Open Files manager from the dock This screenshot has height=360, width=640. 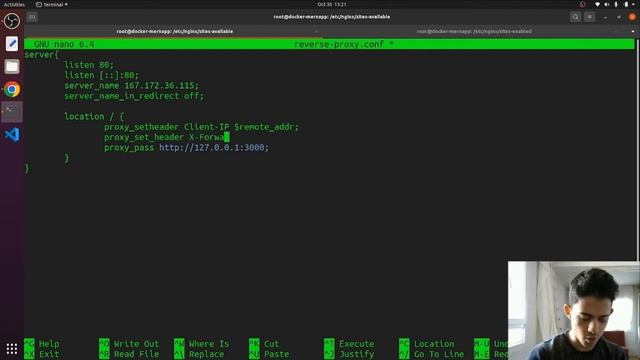12,66
